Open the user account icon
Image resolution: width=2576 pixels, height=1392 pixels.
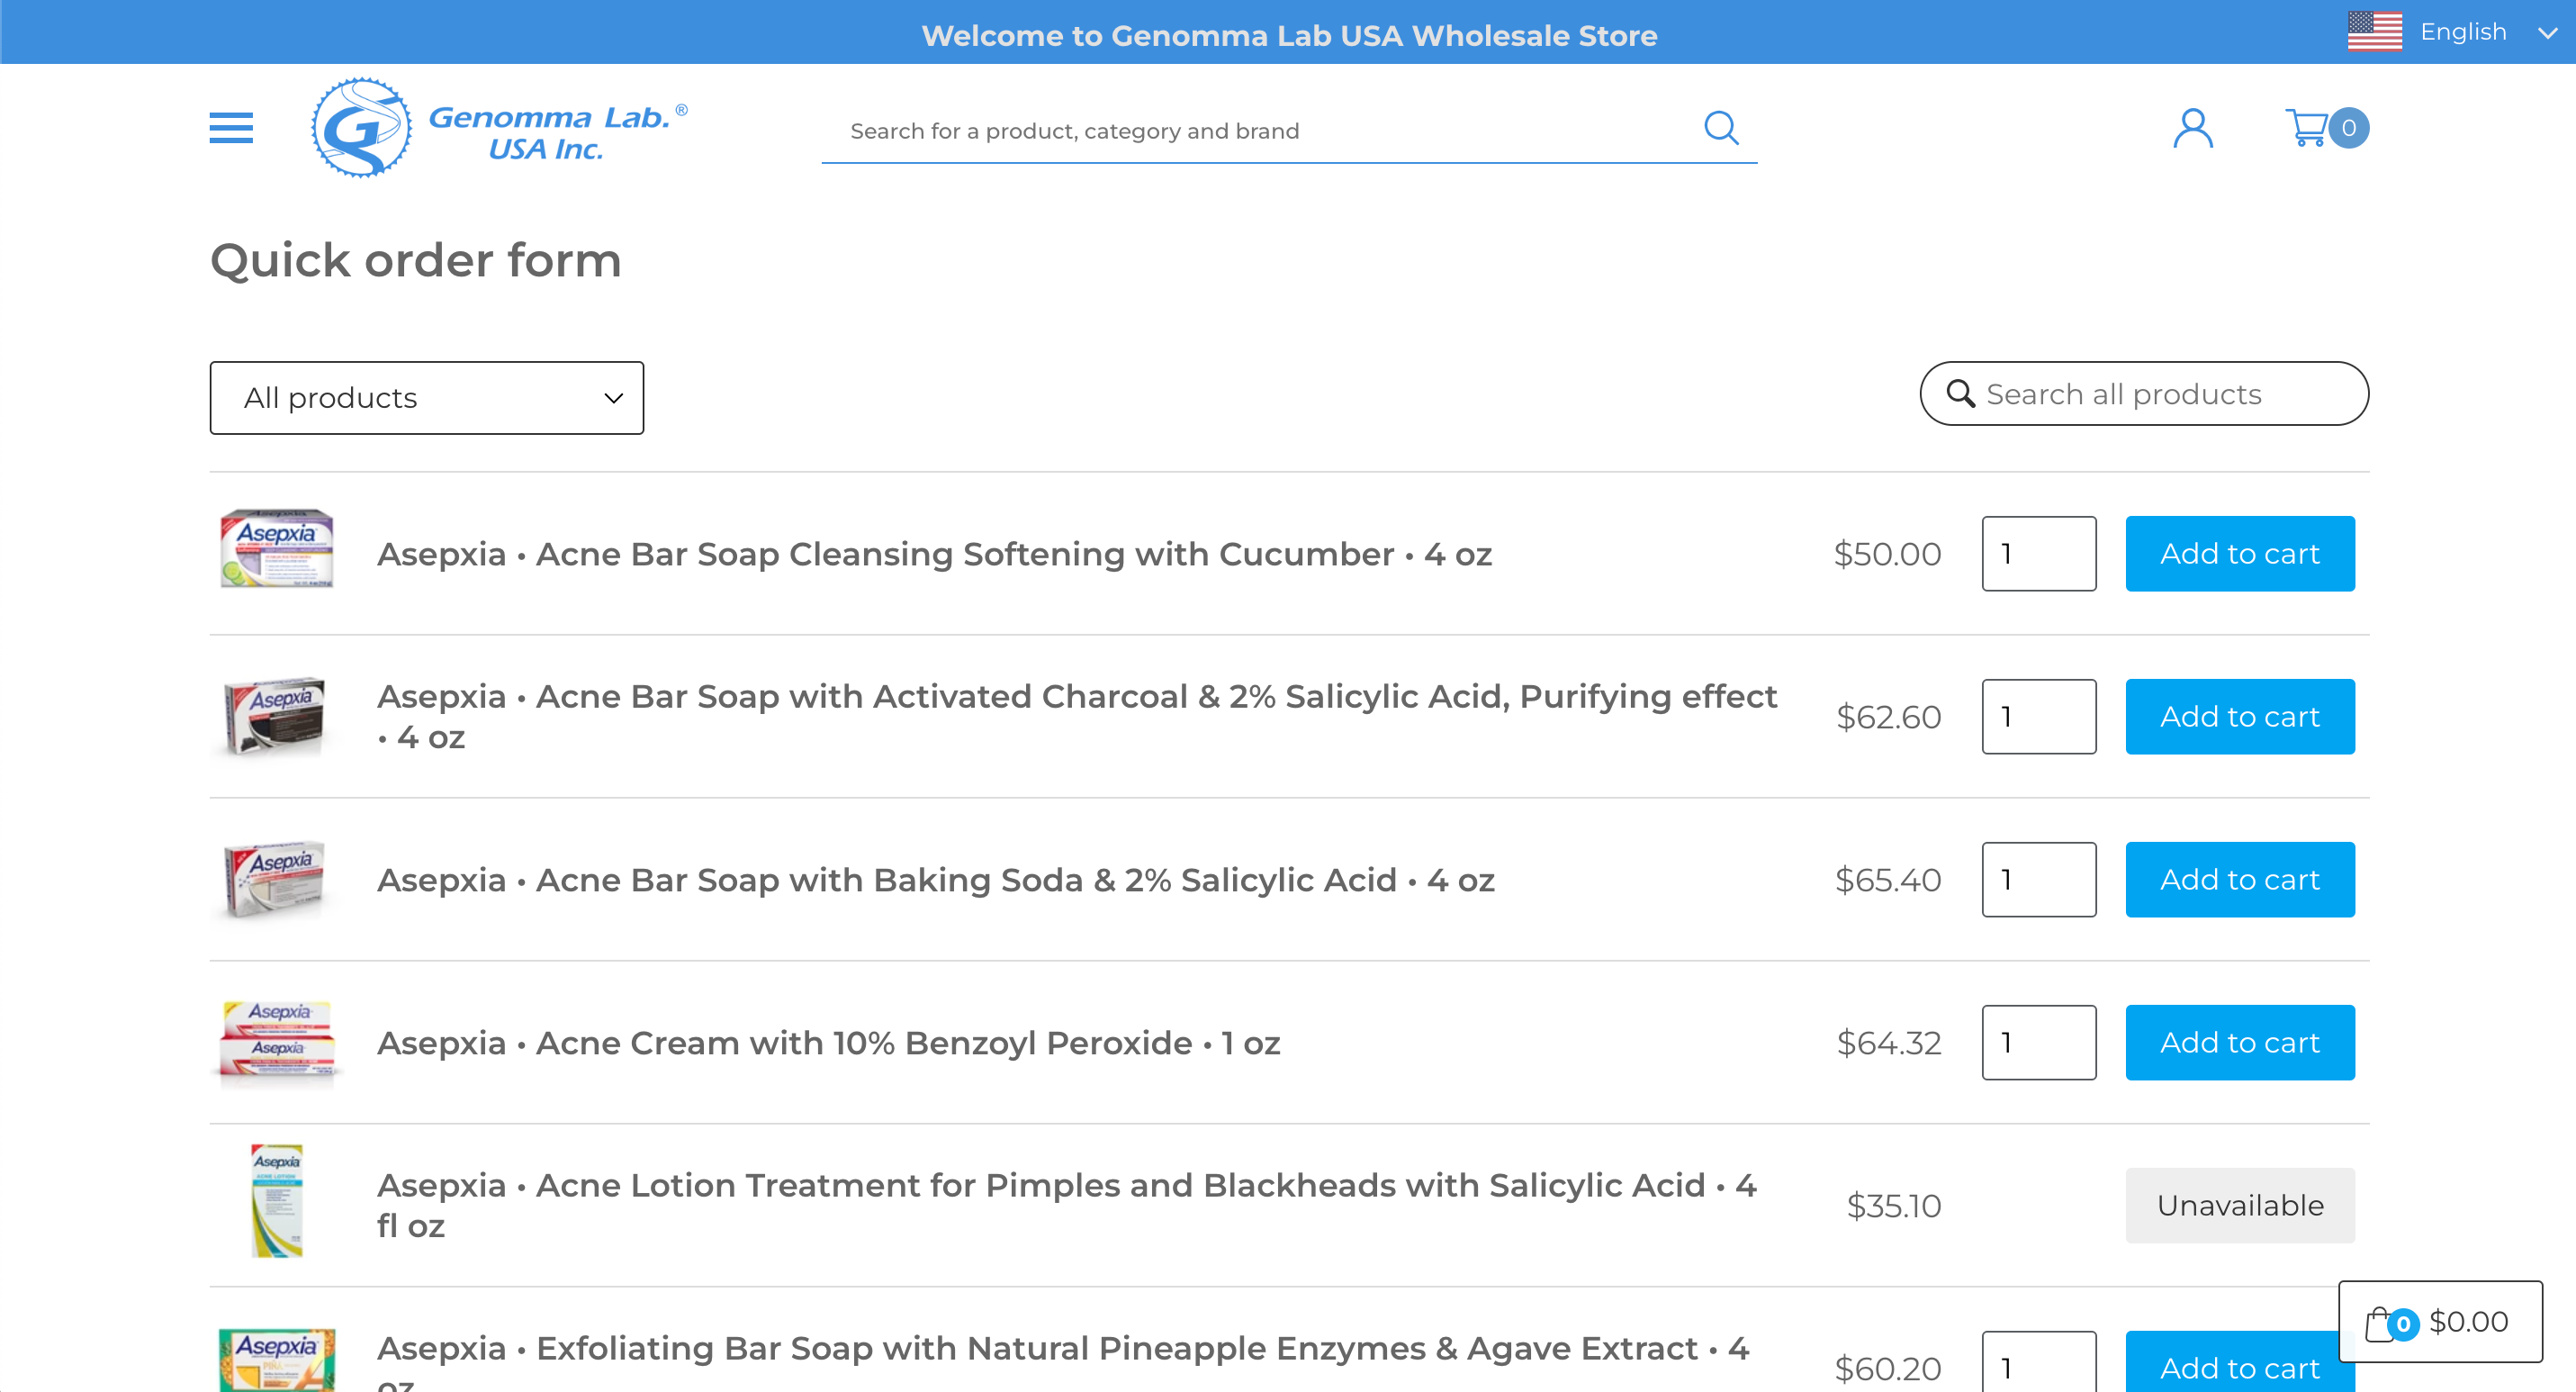2192,128
